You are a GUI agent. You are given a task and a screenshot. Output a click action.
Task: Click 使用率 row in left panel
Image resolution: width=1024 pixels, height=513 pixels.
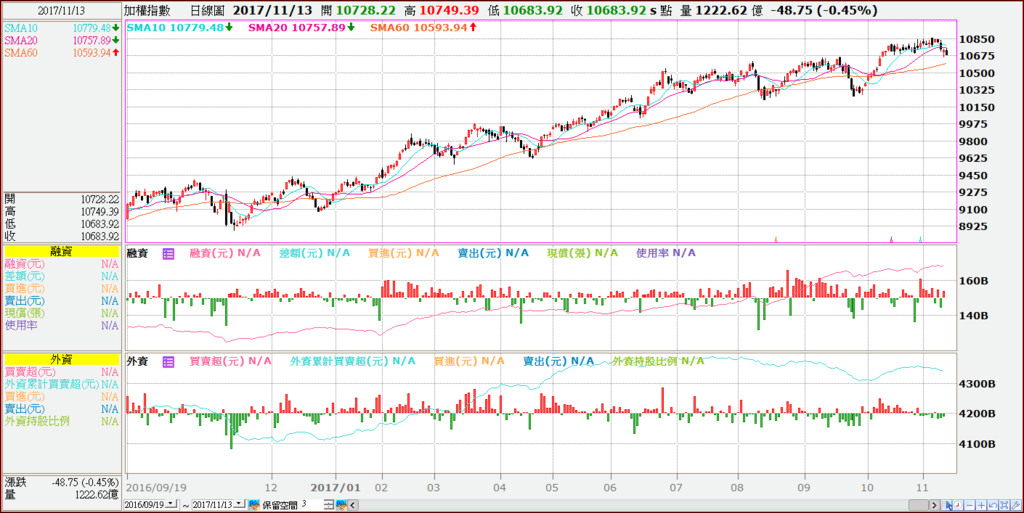click(x=61, y=325)
